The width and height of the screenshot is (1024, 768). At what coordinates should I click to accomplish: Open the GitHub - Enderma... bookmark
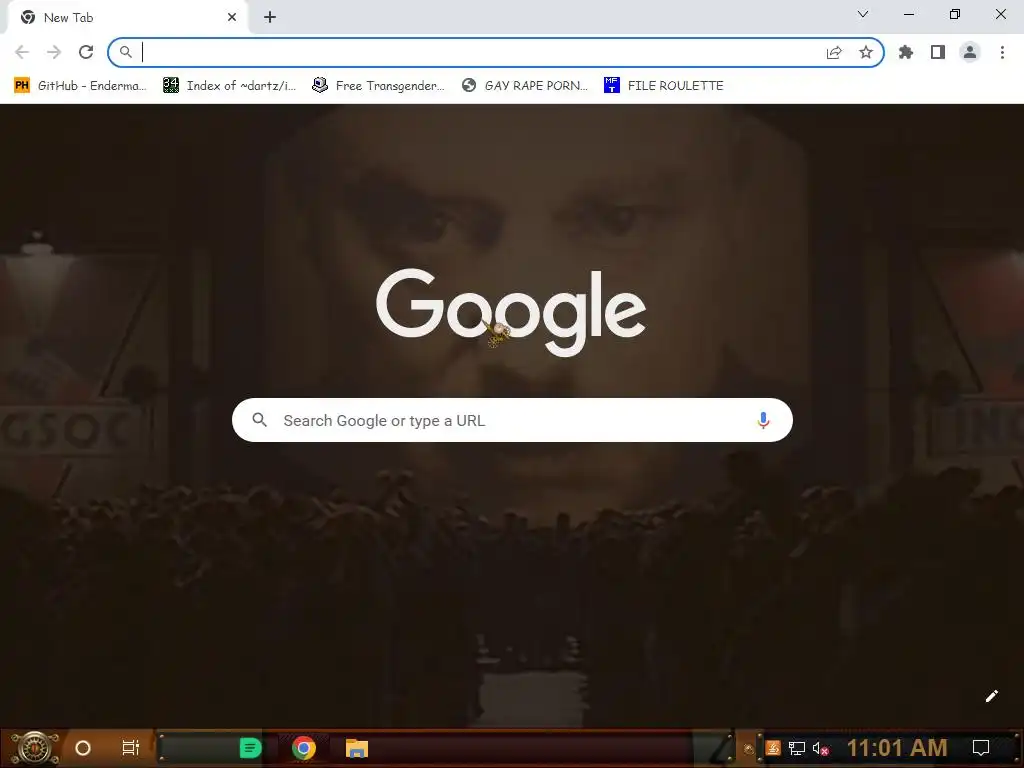[80, 86]
